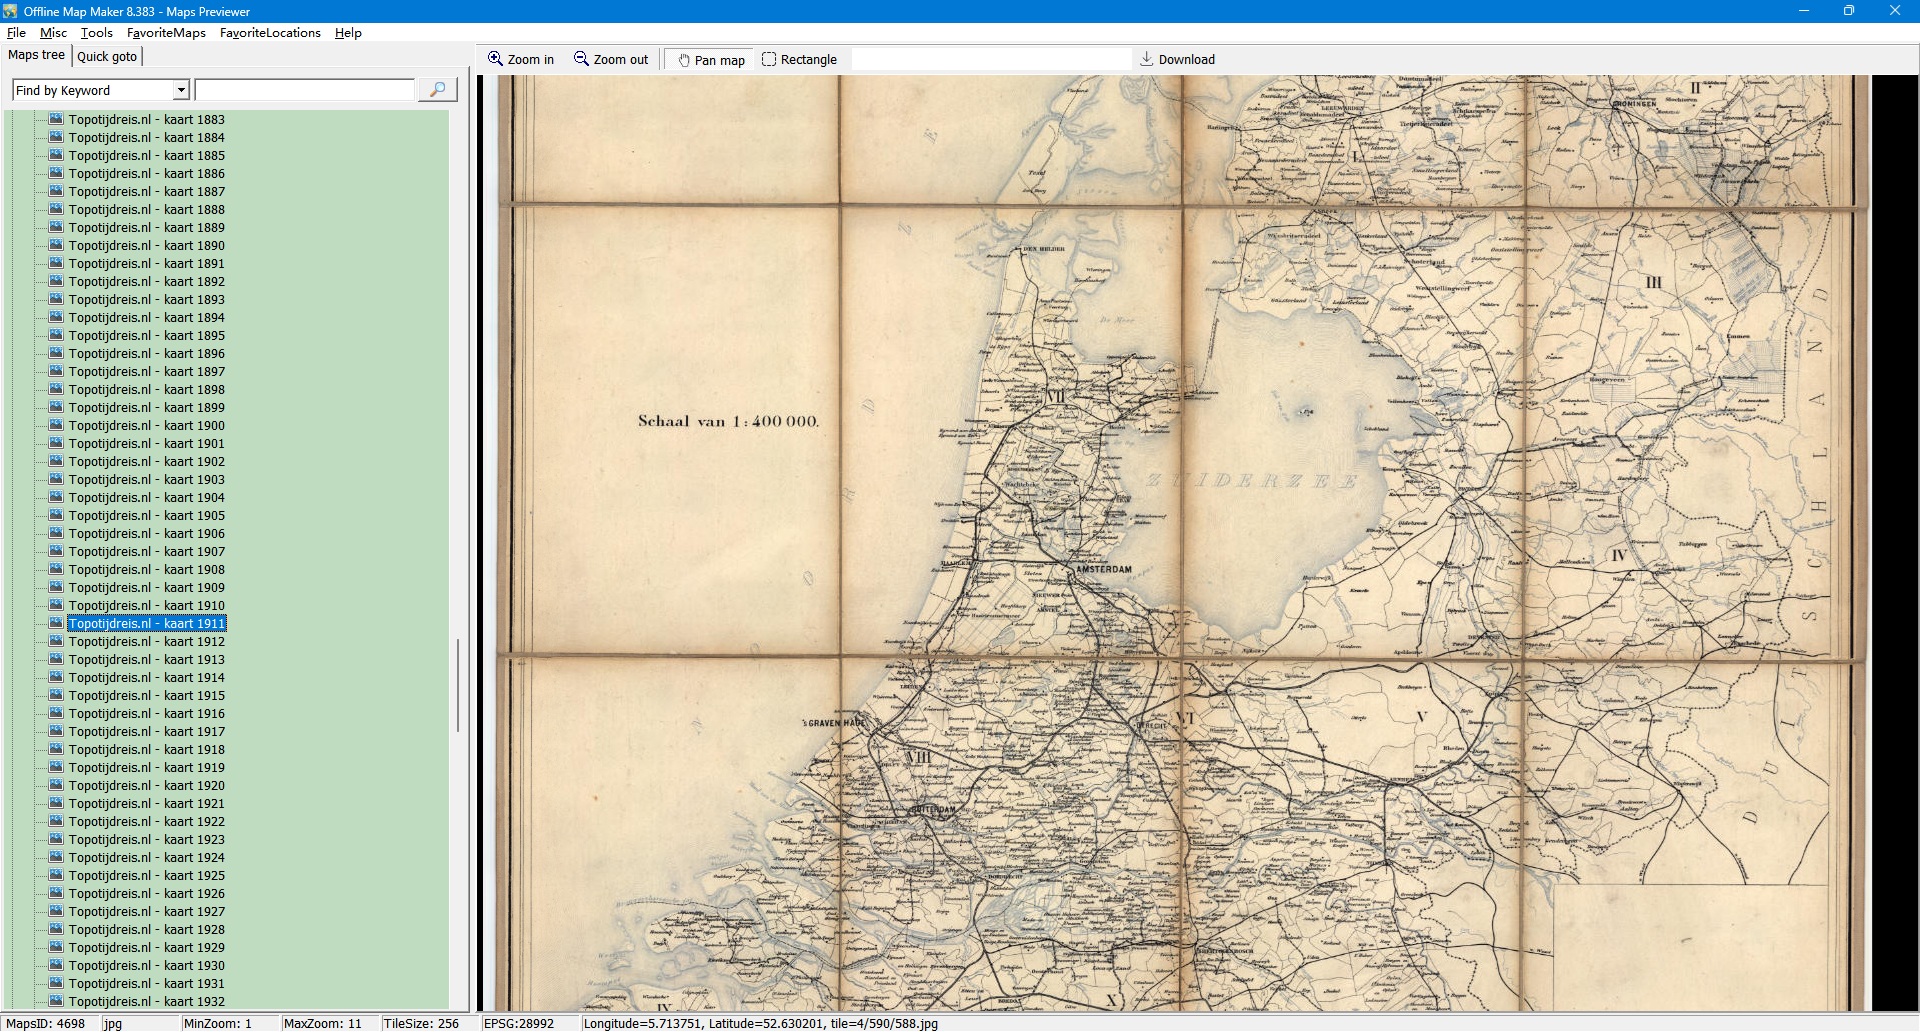This screenshot has height=1032, width=1920.
Task: Toggle the Rectangle selection mode
Action: point(799,60)
